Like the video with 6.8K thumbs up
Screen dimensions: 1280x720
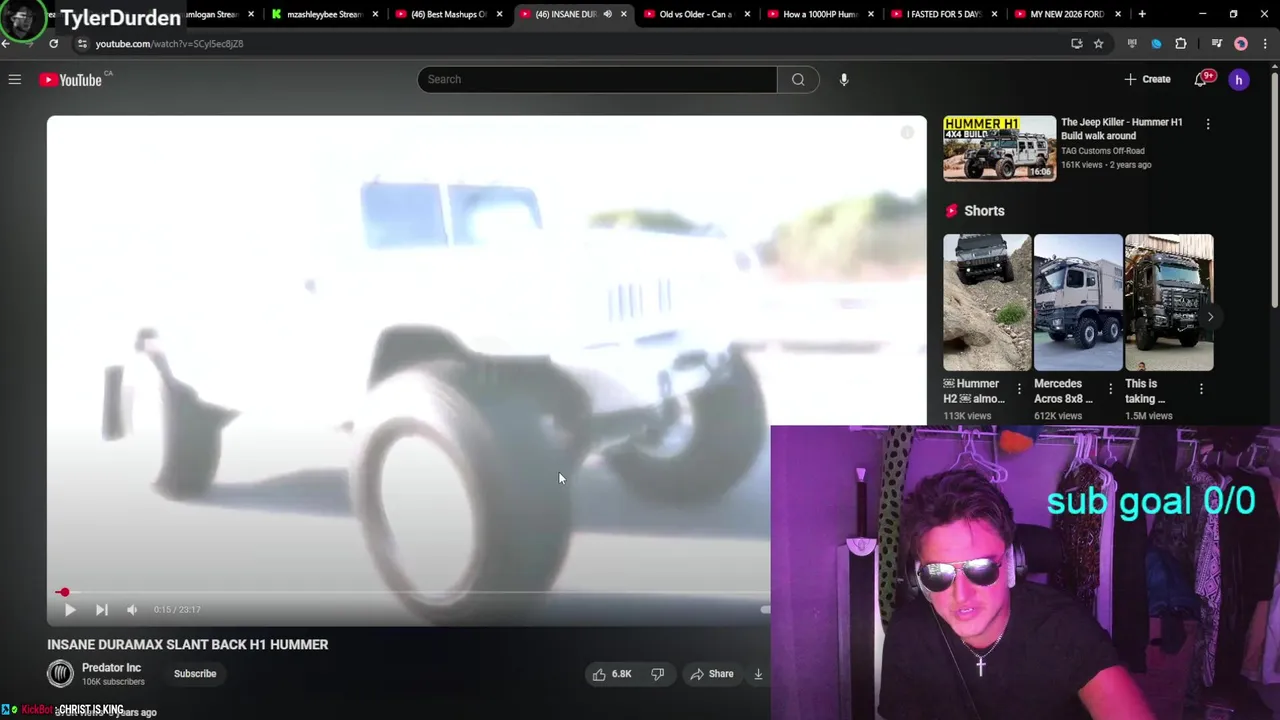(611, 674)
